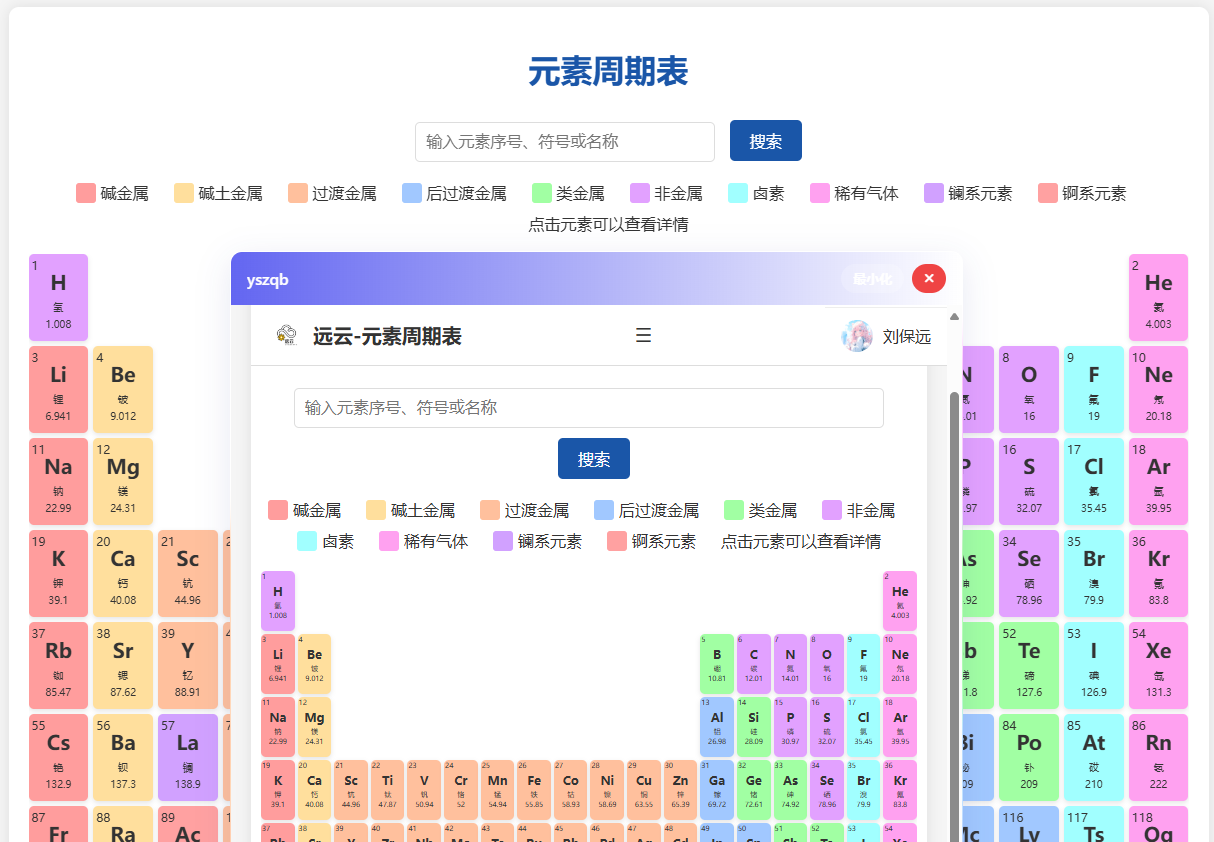Focus the background page's element search field
Viewport: 1214px width, 842px height.
coord(565,142)
